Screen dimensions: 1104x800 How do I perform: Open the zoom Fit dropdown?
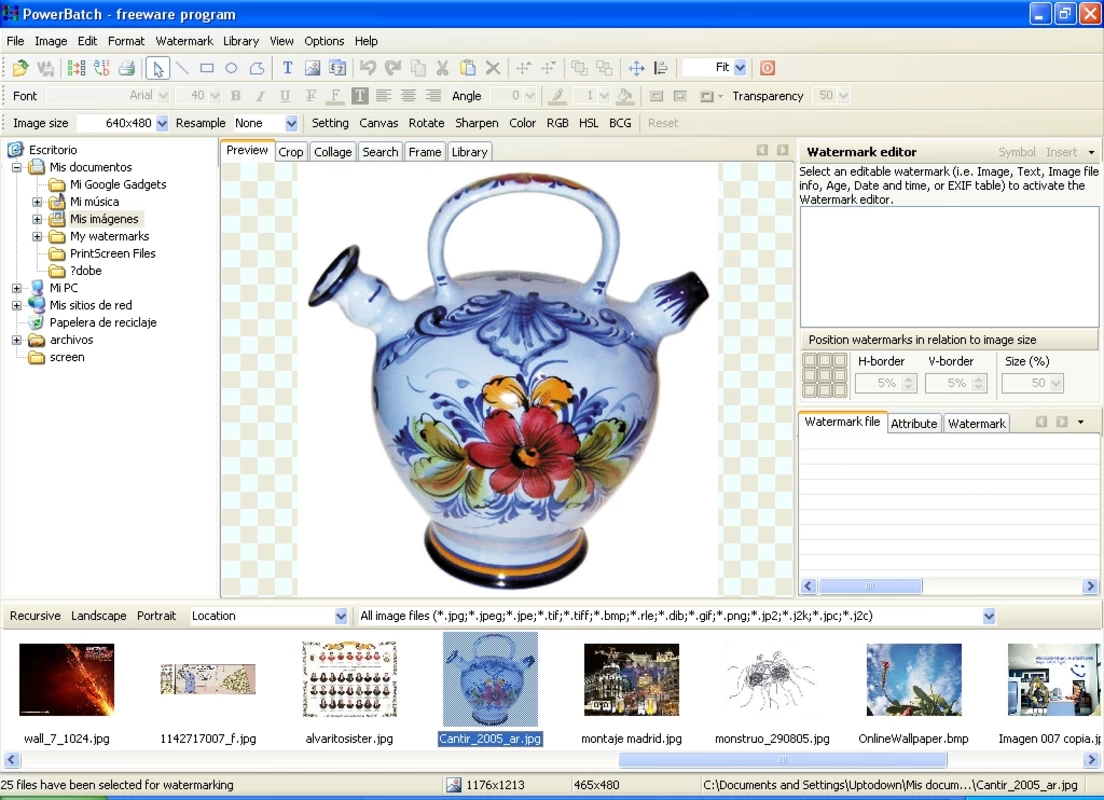pyautogui.click(x=740, y=68)
